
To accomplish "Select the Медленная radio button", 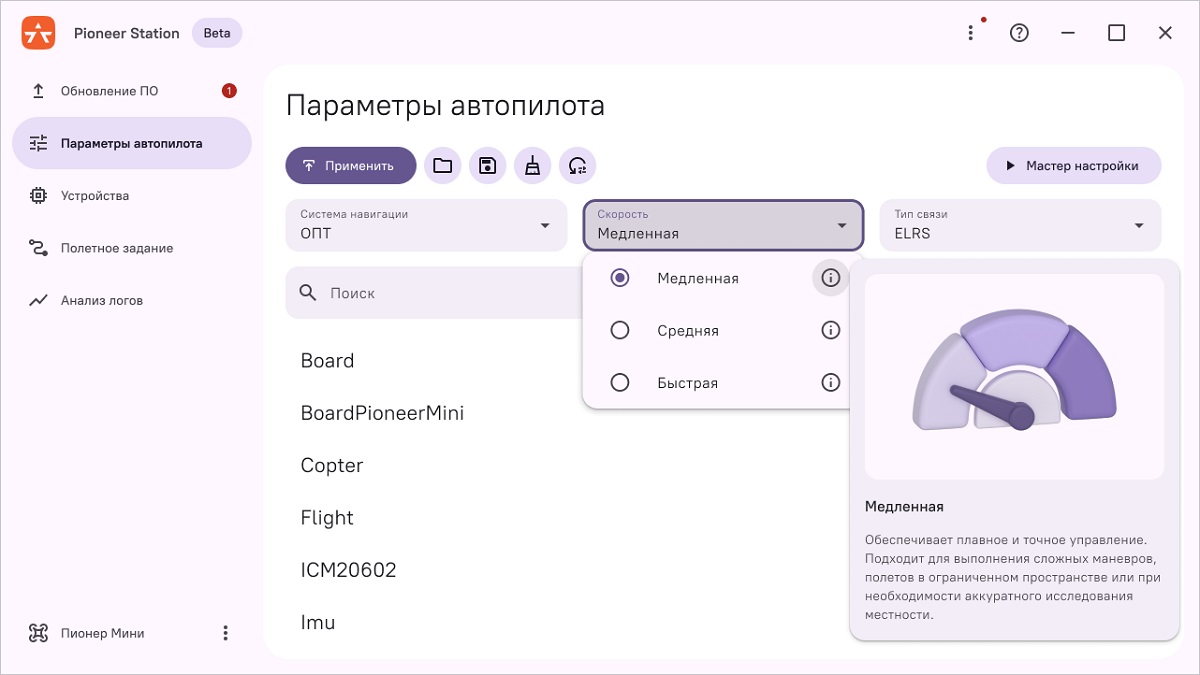I will 620,278.
